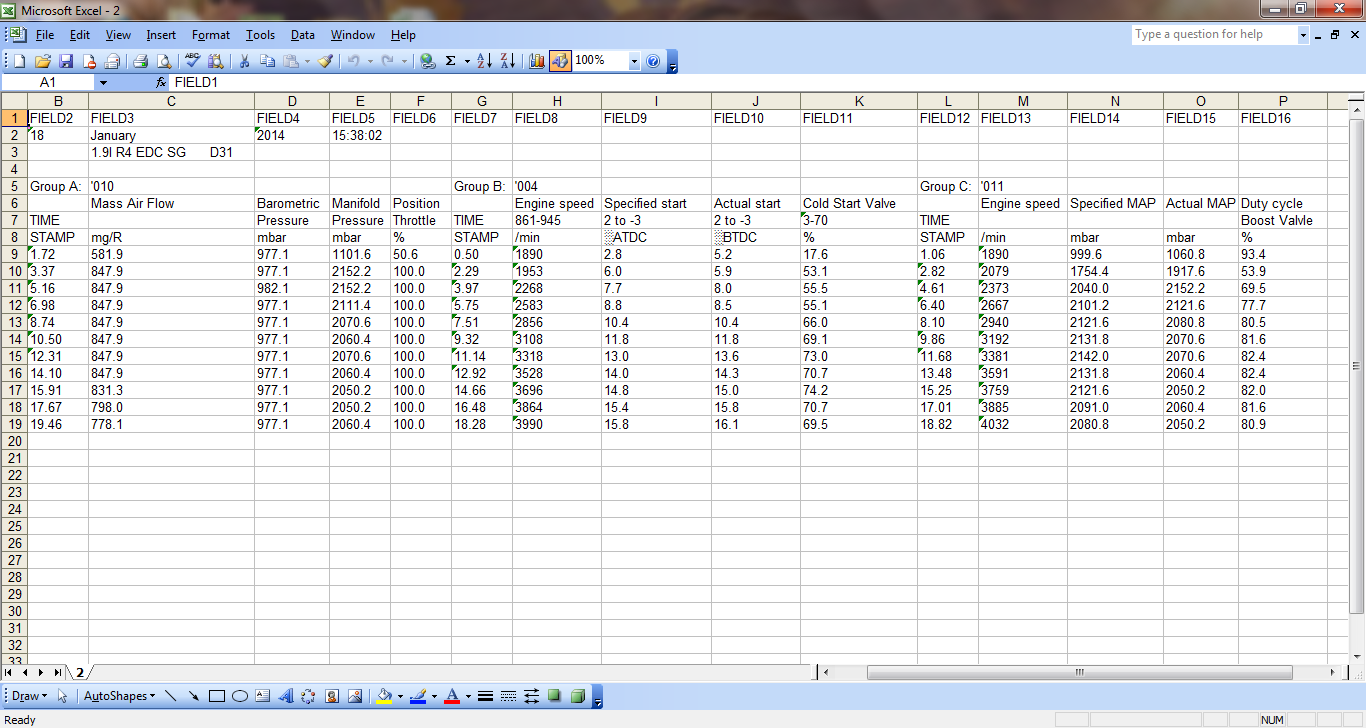The height and width of the screenshot is (728, 1366).
Task: Run the Spelling check tool
Action: tap(193, 61)
